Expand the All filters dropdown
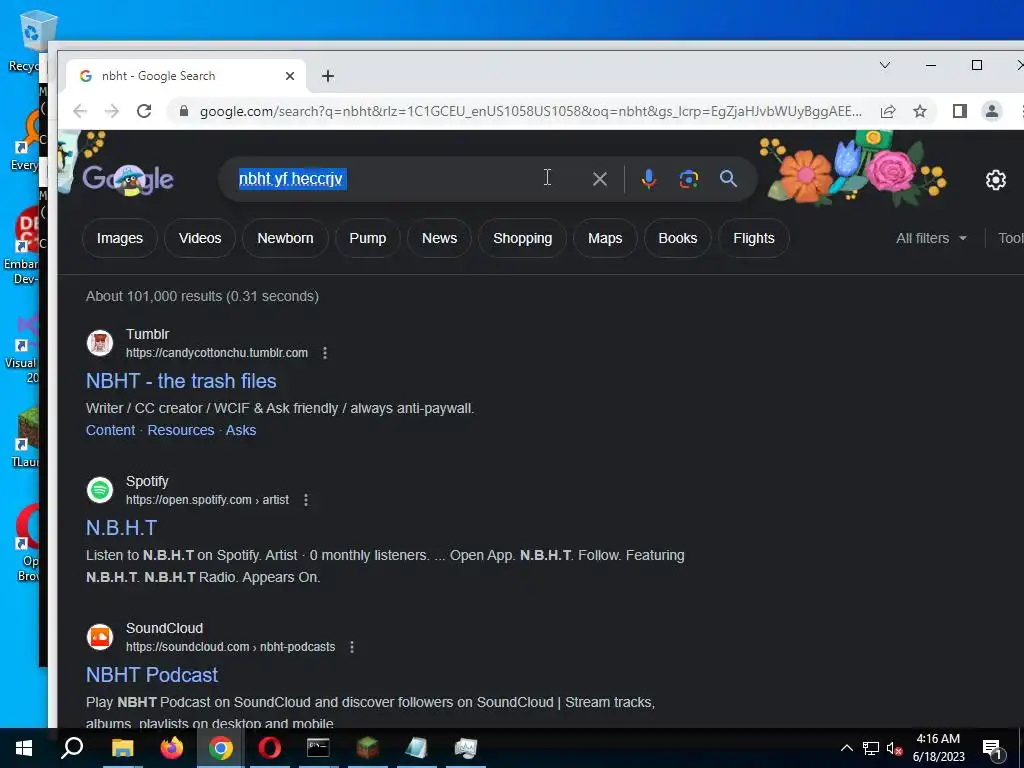The image size is (1024, 768). coord(931,238)
